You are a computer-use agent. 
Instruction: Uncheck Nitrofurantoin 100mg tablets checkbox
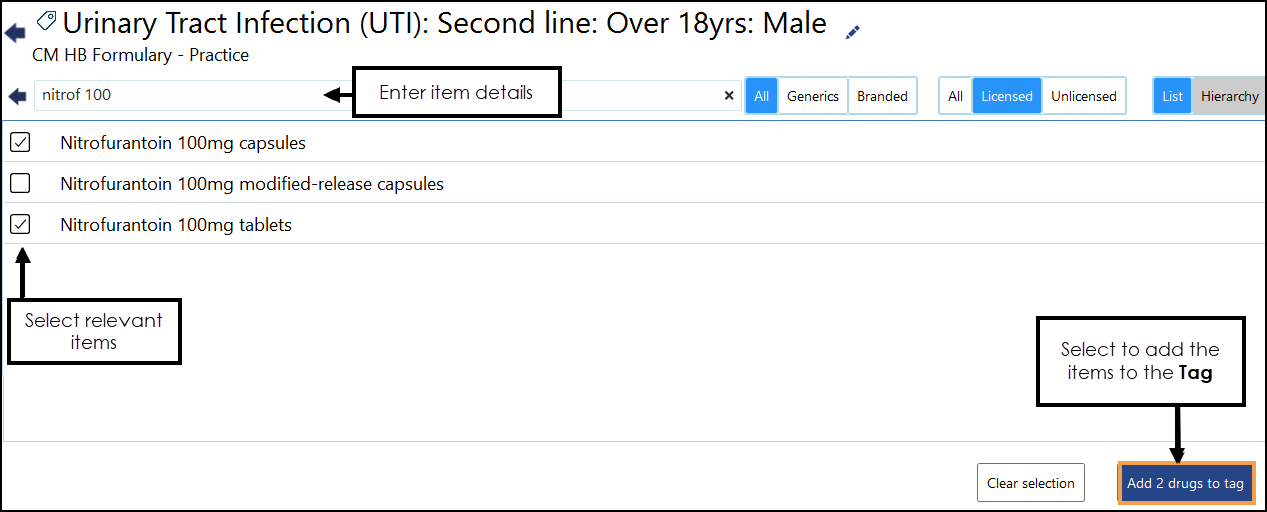tap(20, 225)
